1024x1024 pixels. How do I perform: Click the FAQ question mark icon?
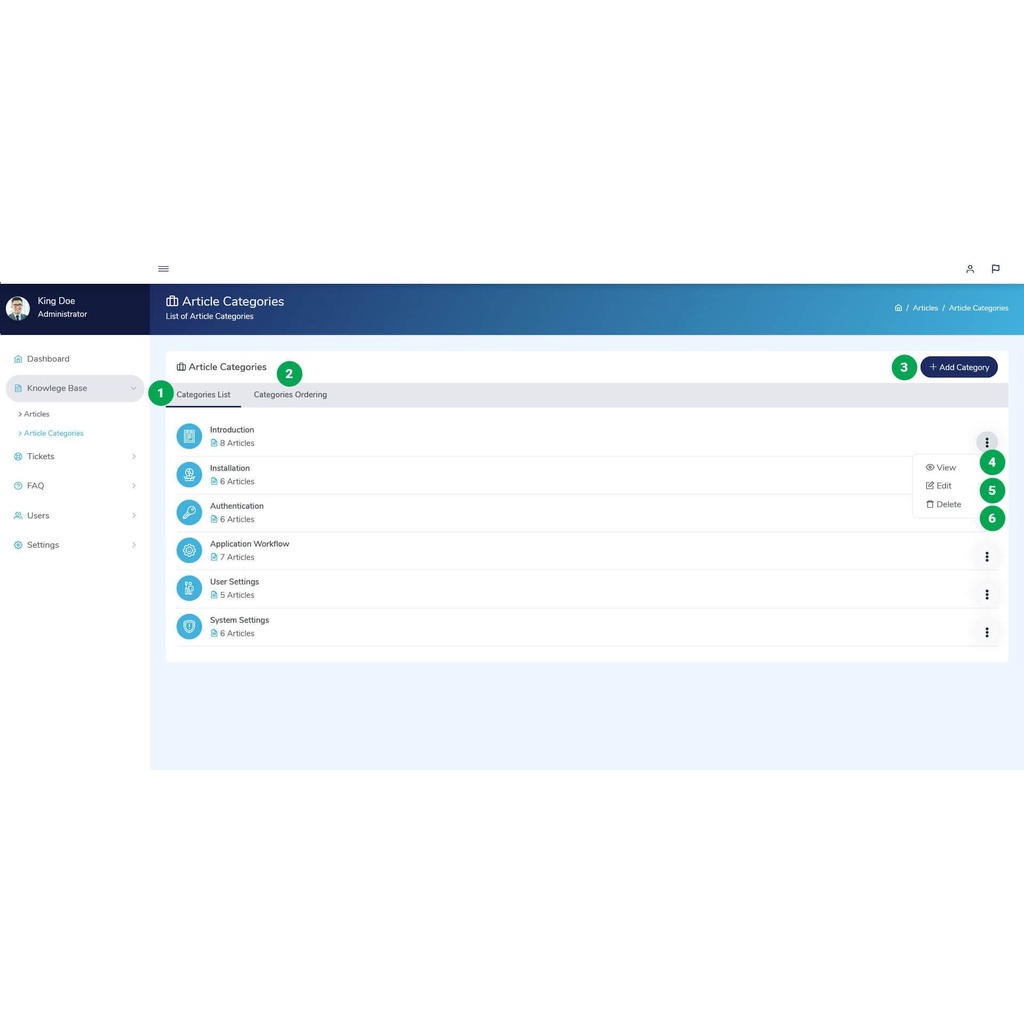click(18, 486)
